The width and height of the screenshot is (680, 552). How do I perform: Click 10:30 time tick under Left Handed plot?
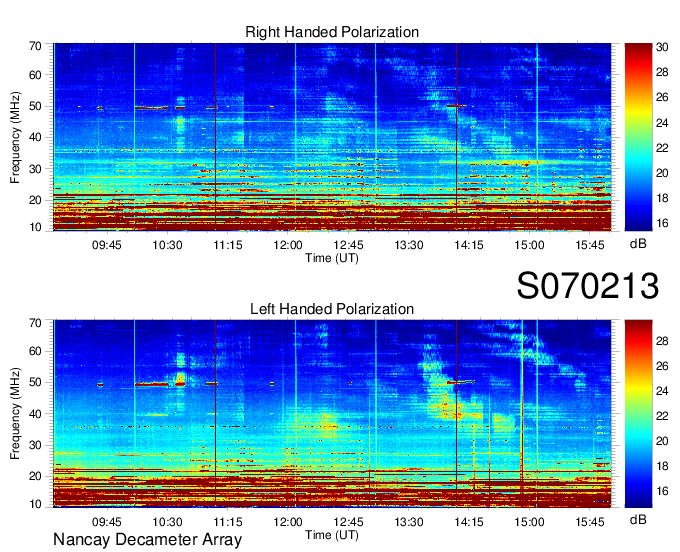167,522
